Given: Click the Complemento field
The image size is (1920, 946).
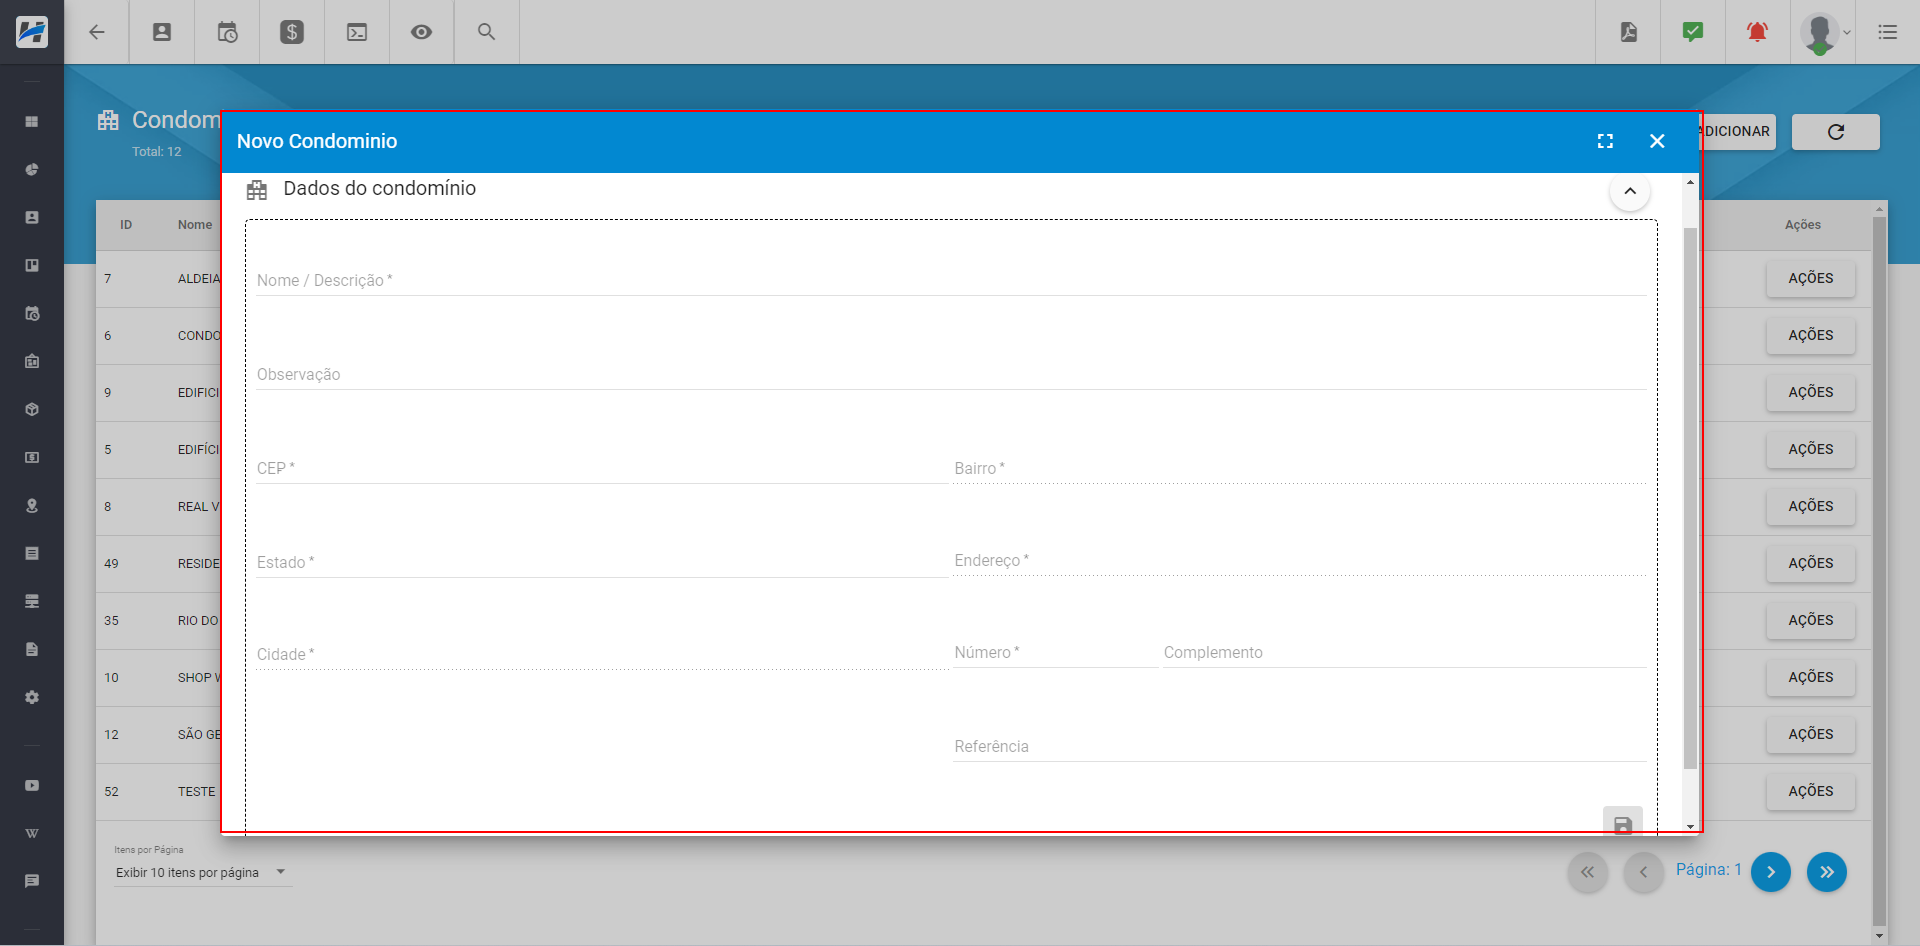Looking at the screenshot, I should click(1404, 652).
